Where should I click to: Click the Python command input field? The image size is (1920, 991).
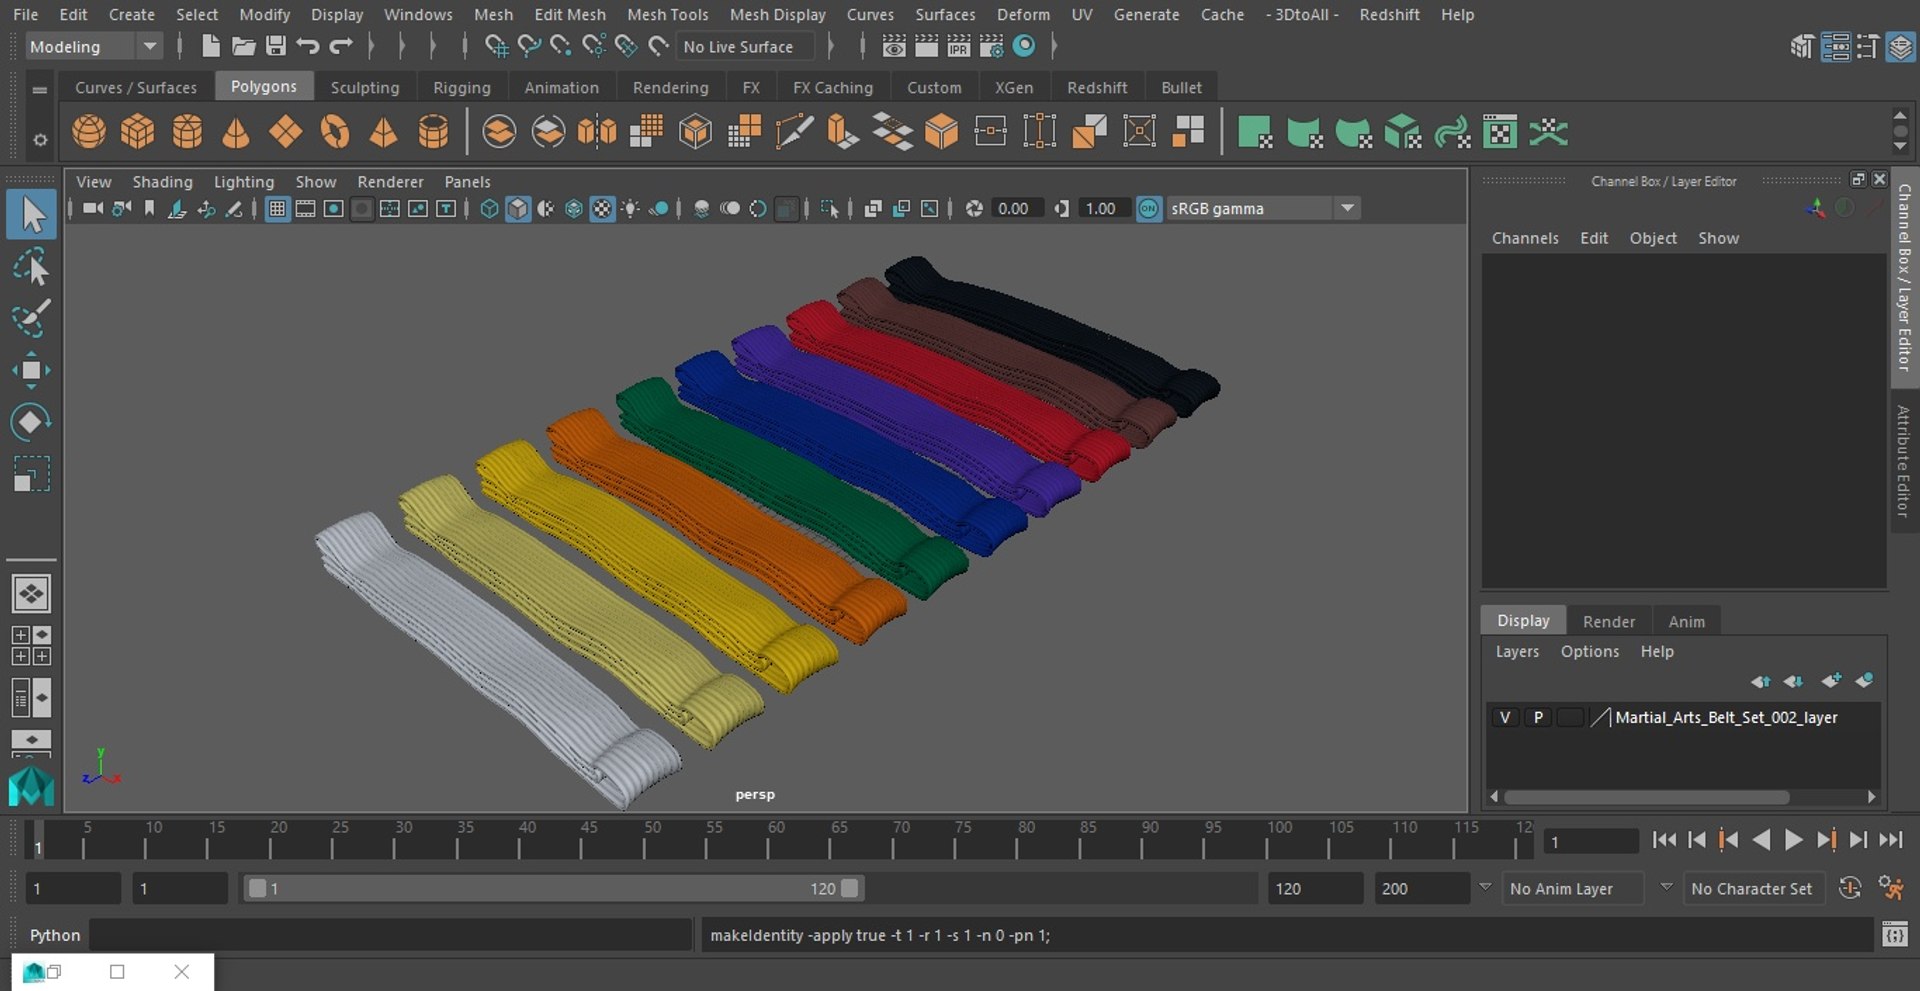tap(390, 935)
